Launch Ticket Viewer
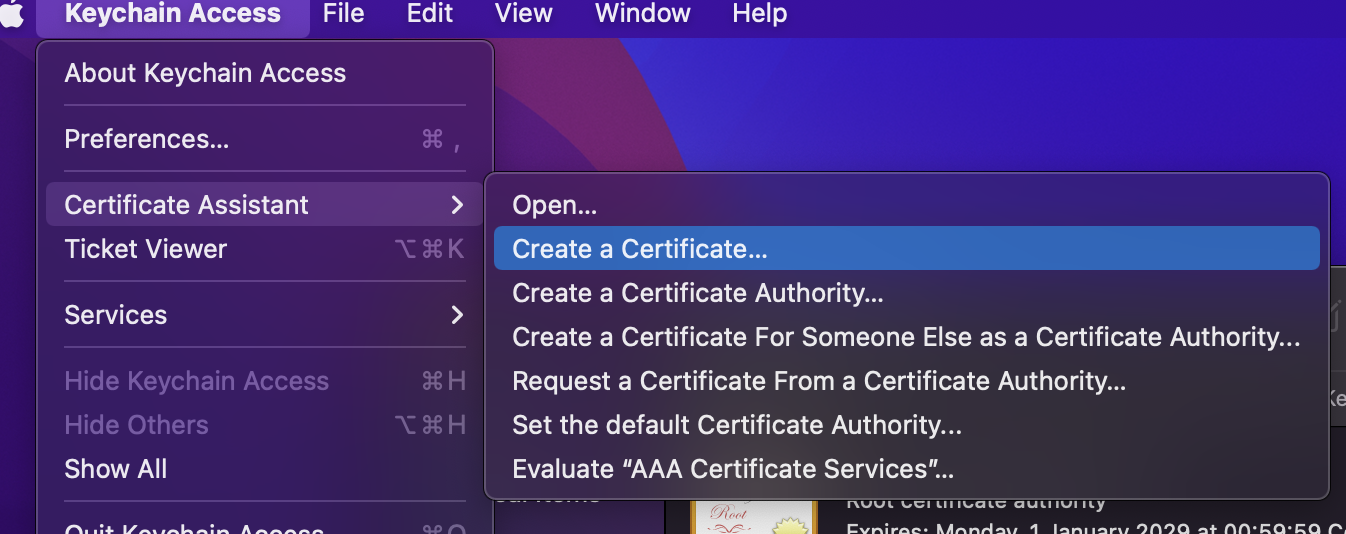 (x=146, y=249)
